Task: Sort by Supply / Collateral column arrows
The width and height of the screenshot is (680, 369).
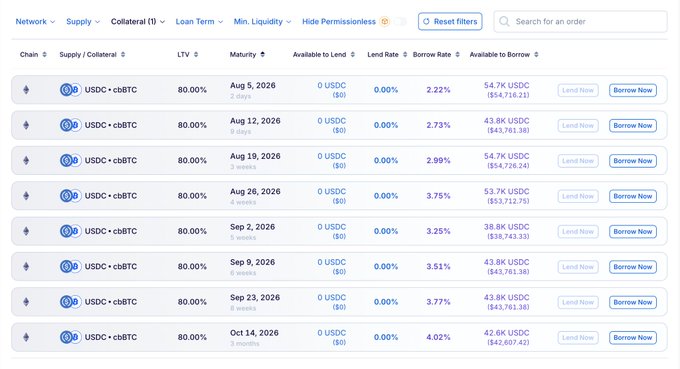Action: click(123, 55)
